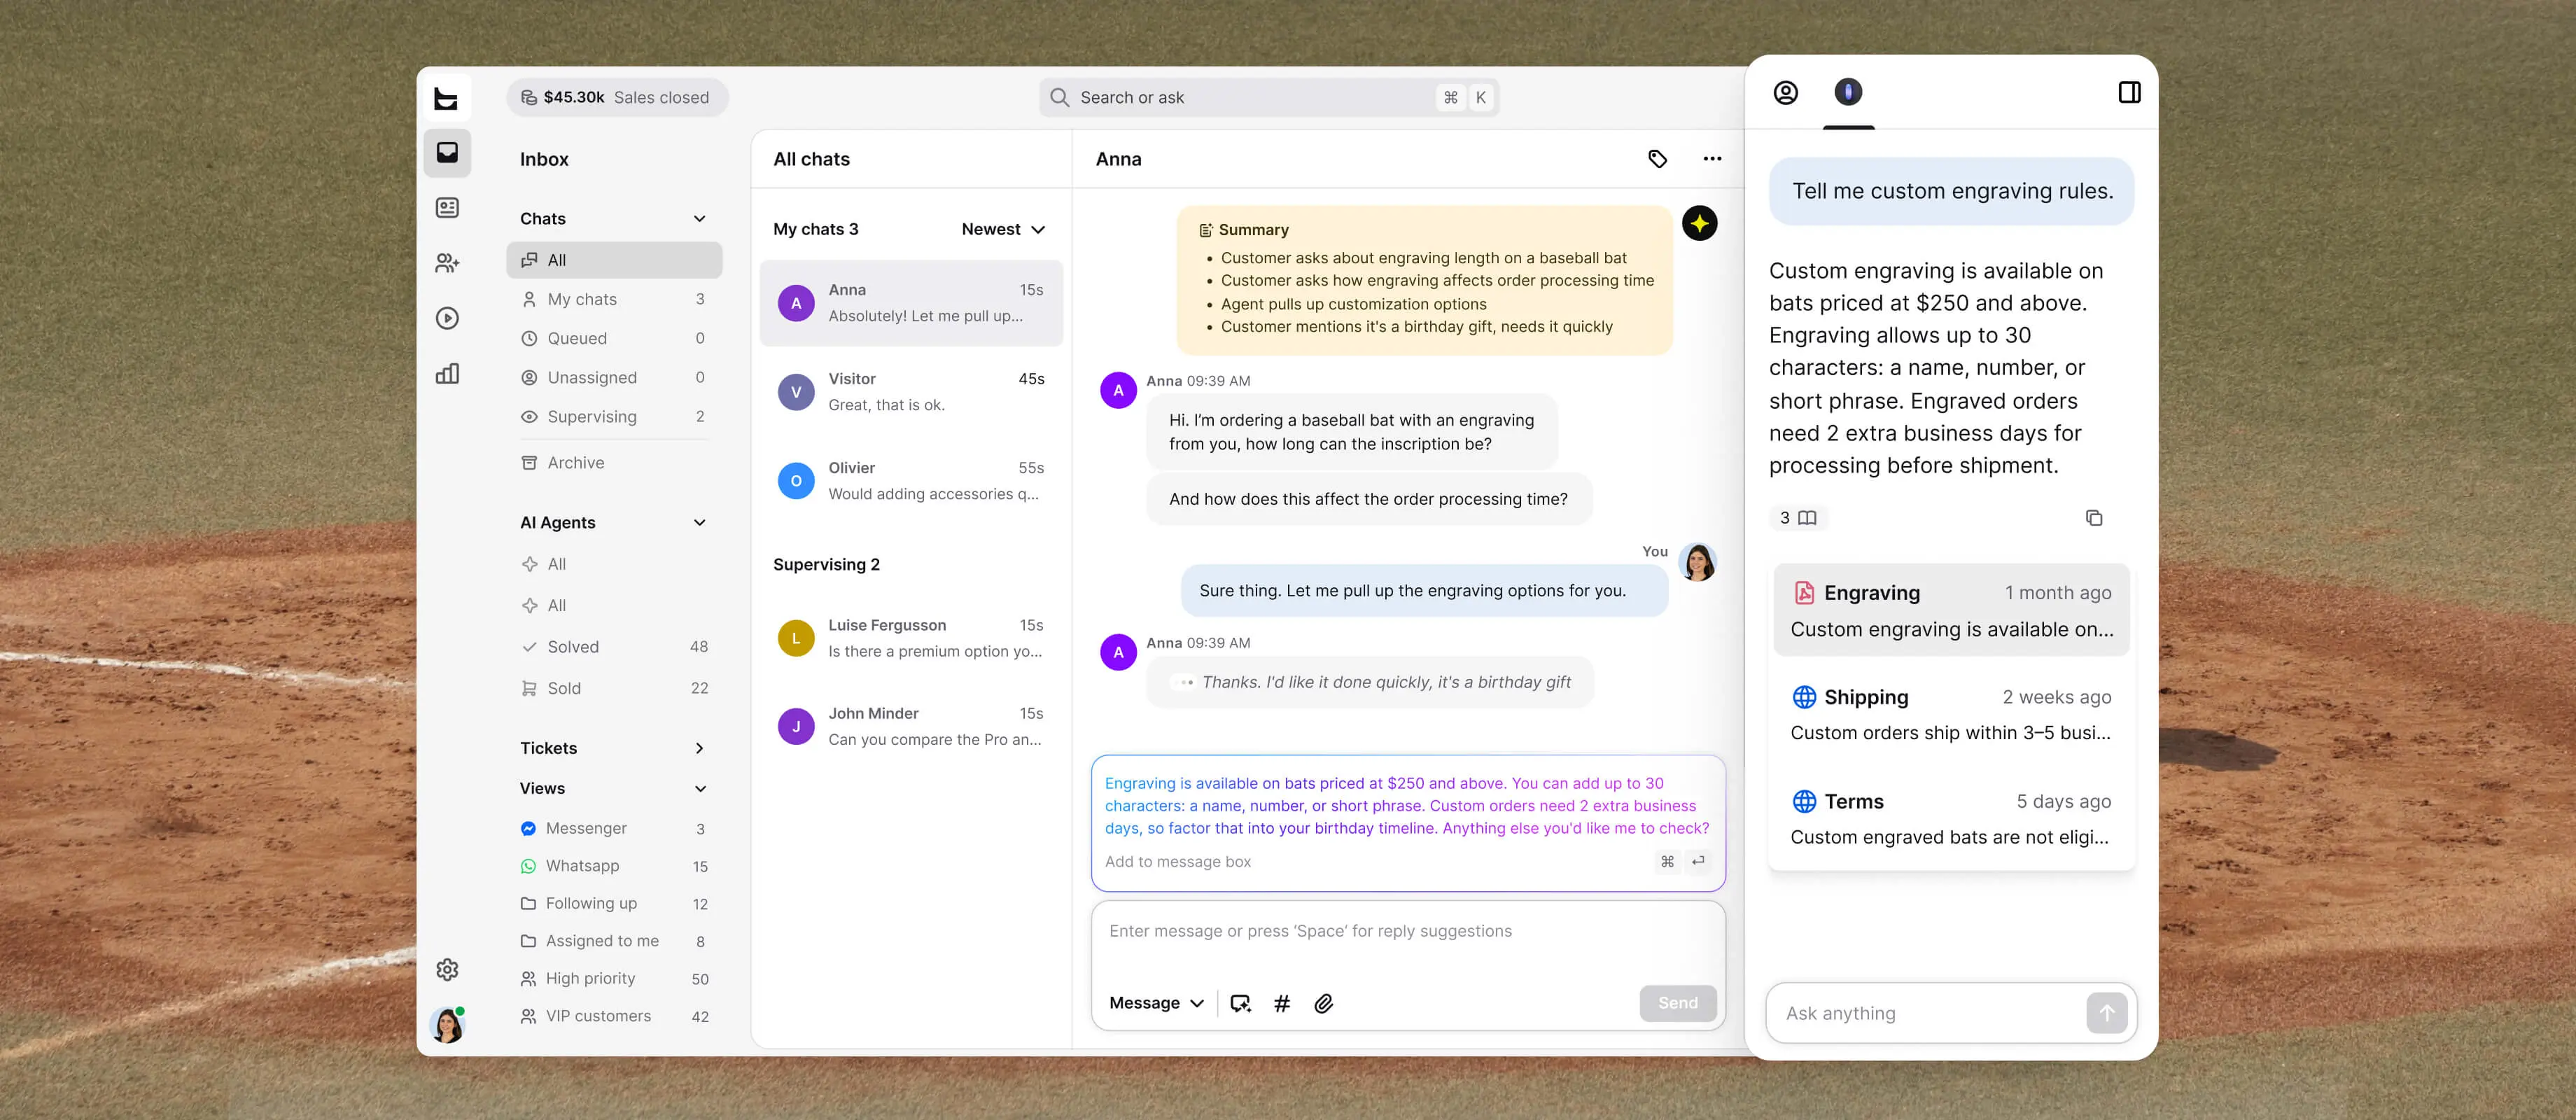Switch to the Copilot tab in right panel
Screen dimensions: 2576x1120
(1848, 92)
